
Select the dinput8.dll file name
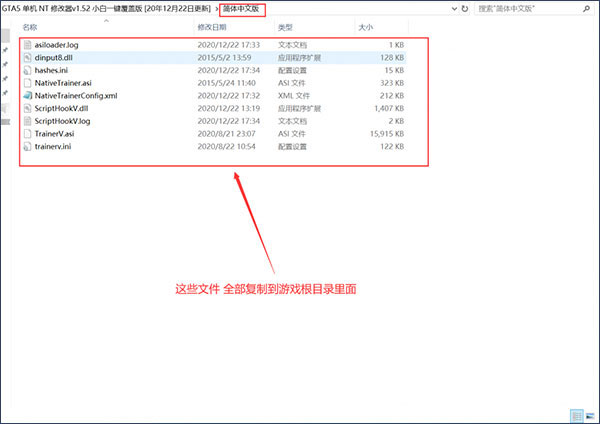coord(54,58)
